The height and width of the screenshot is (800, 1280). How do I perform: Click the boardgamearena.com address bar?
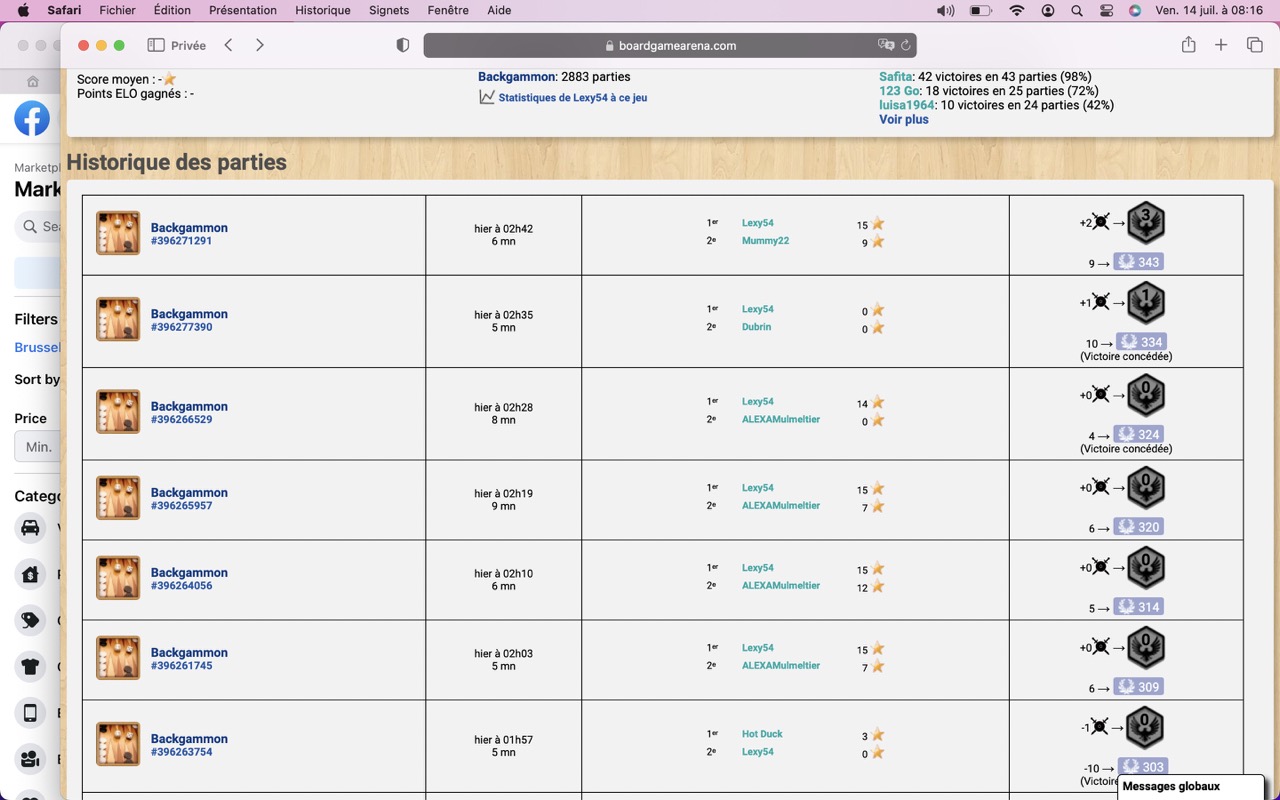tap(670, 45)
